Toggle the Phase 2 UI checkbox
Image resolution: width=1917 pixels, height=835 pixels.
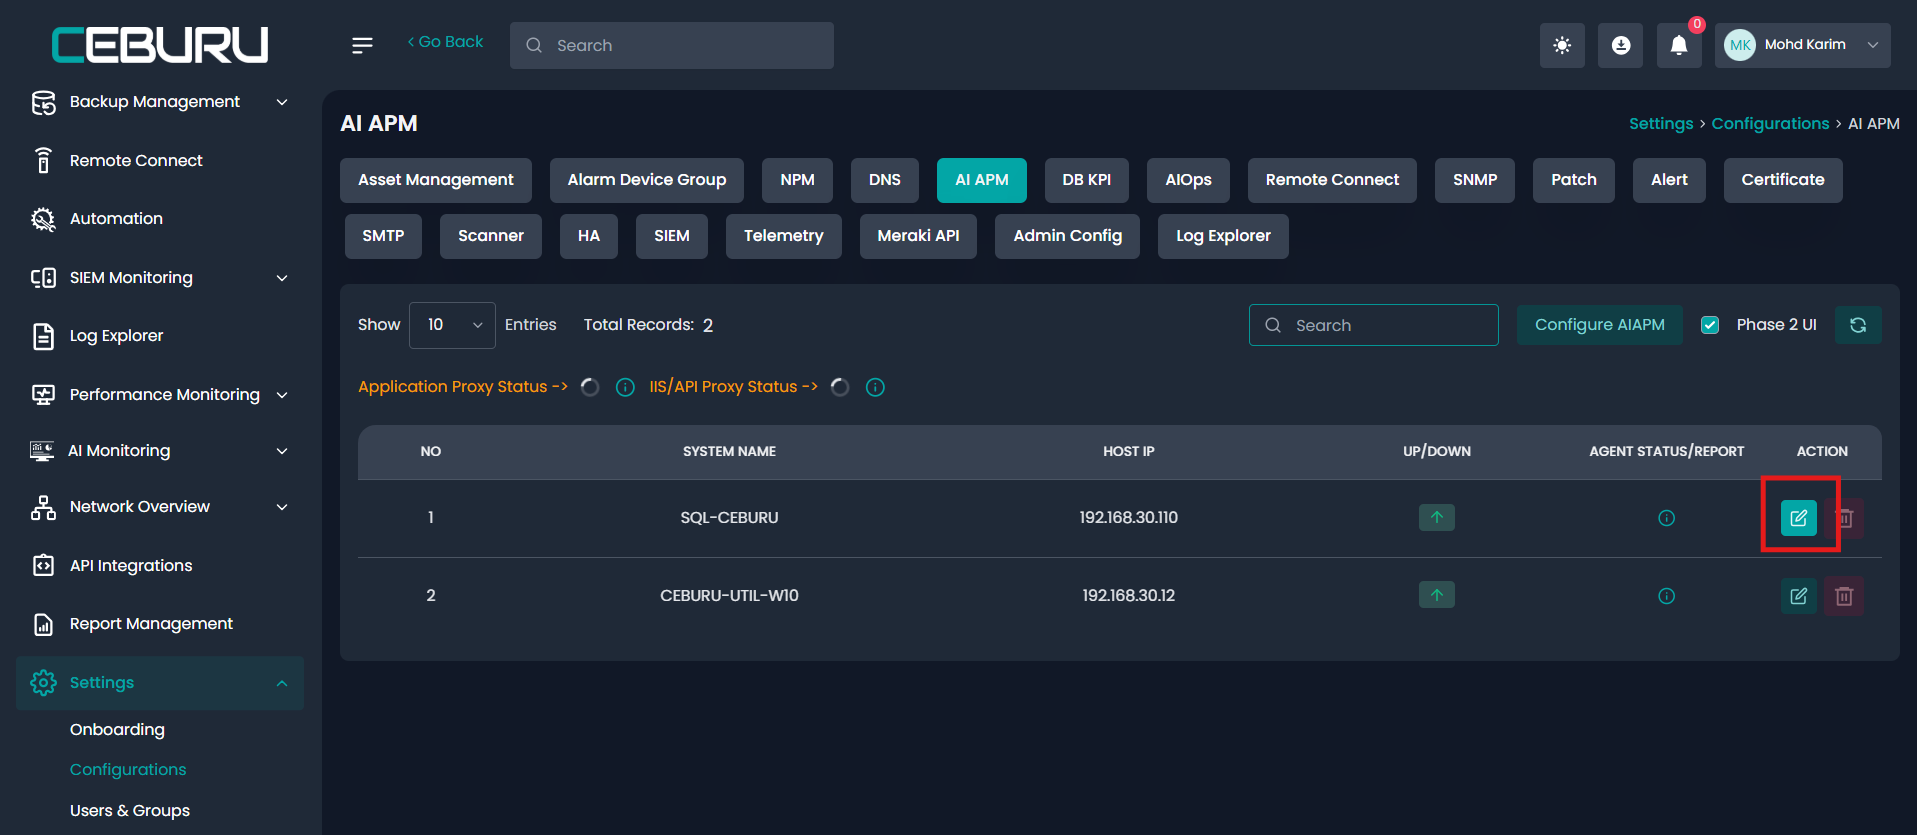(x=1710, y=325)
